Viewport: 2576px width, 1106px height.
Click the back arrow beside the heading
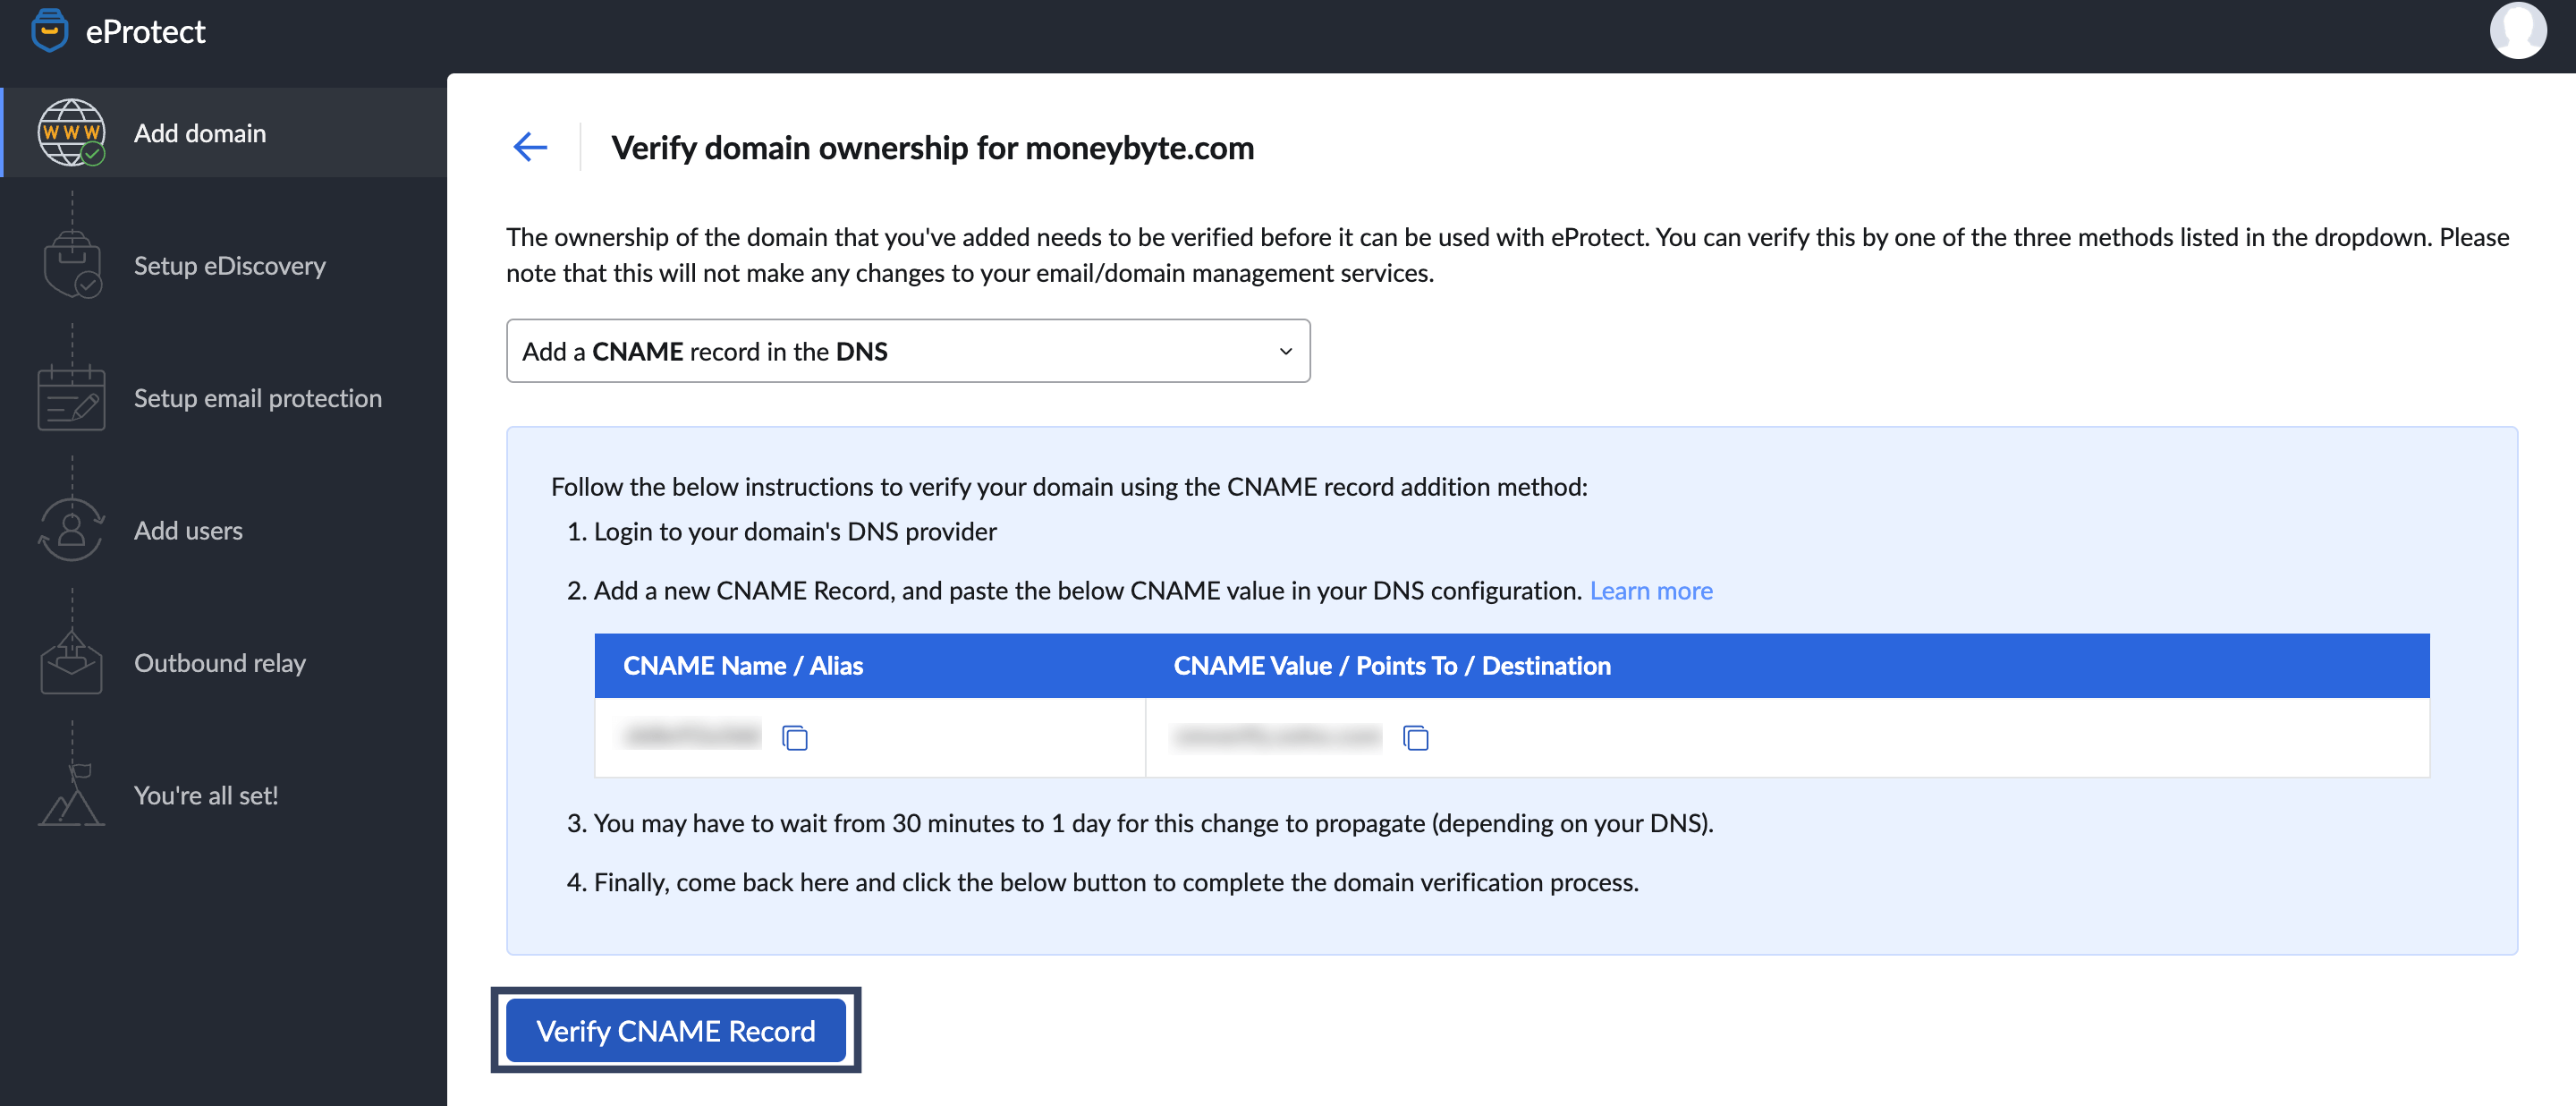pyautogui.click(x=530, y=147)
